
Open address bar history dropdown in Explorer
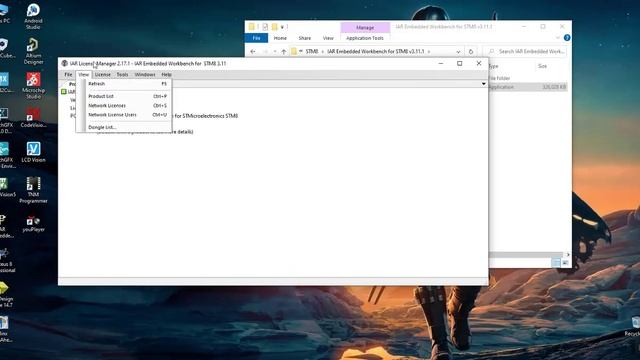point(458,51)
